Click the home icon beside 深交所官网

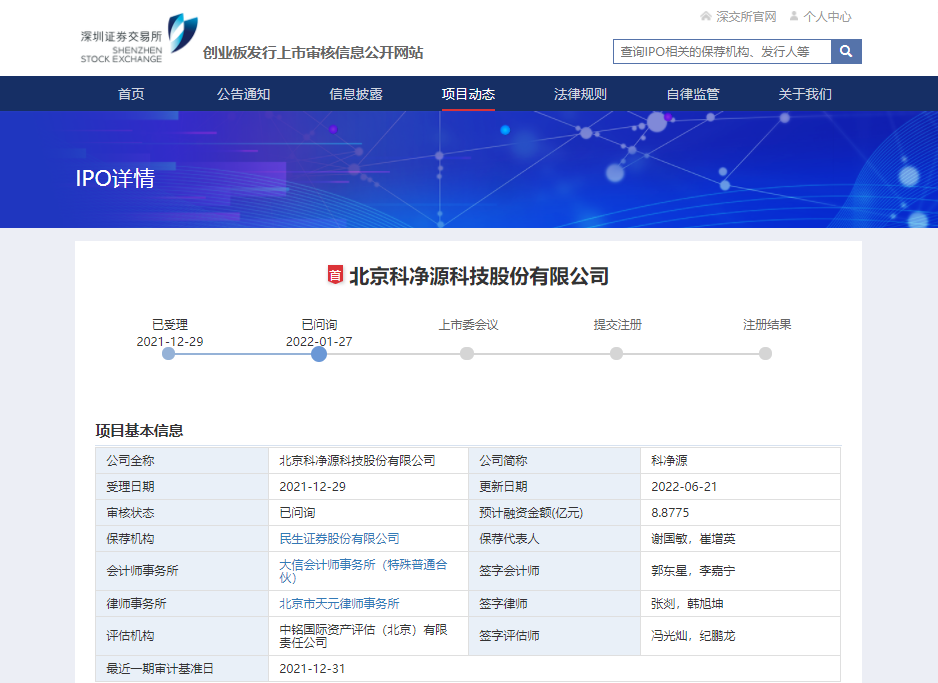[706, 16]
